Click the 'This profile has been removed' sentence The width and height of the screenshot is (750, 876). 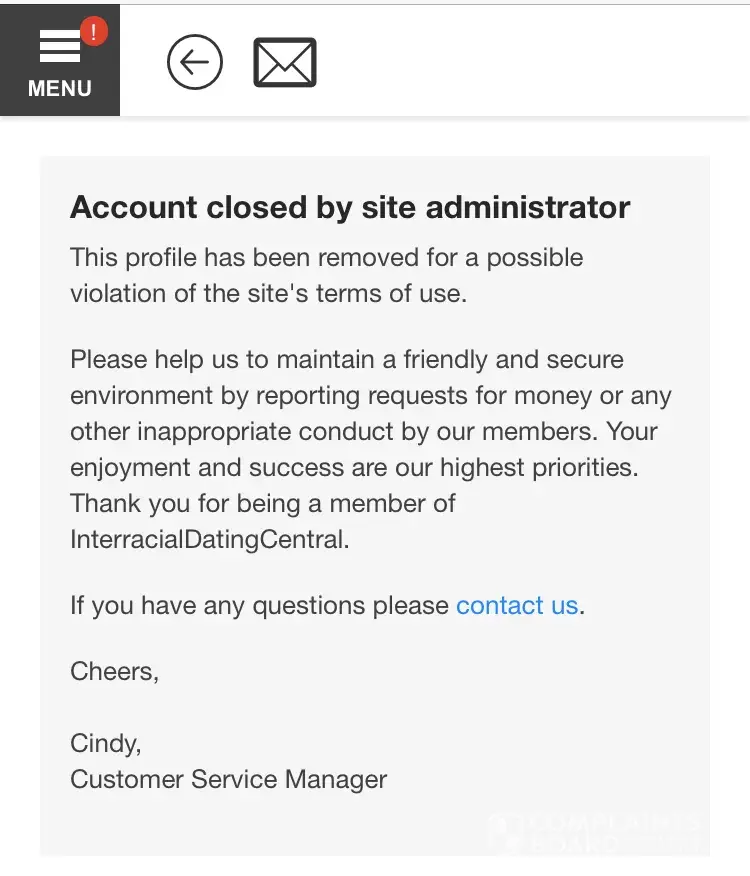[x=326, y=257]
